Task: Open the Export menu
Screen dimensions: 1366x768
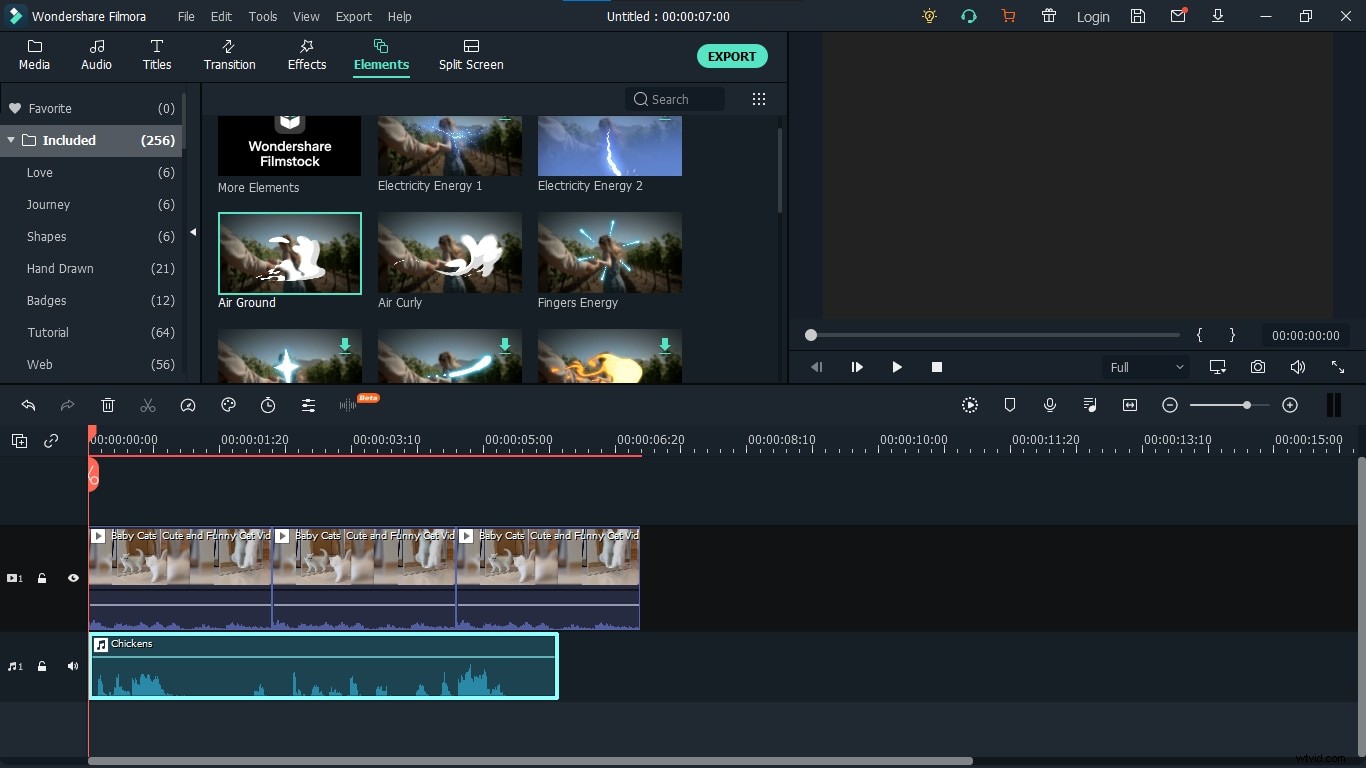Action: (x=353, y=16)
